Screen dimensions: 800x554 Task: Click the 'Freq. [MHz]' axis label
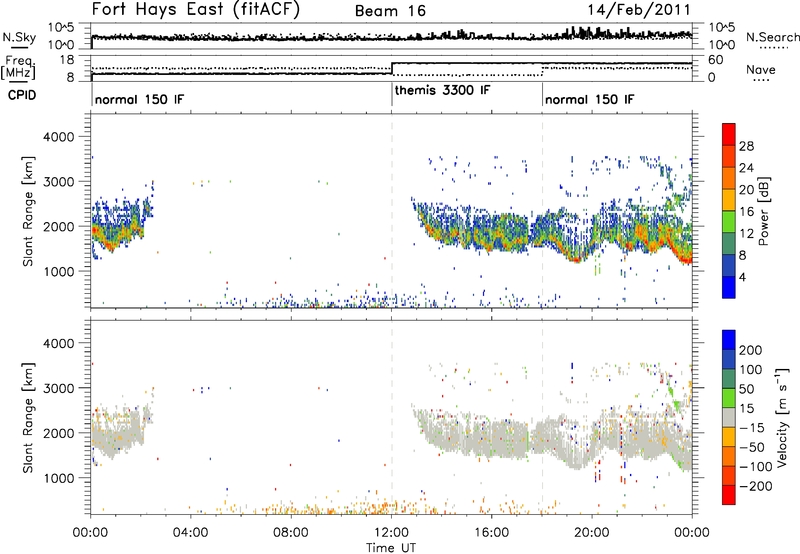coord(19,67)
